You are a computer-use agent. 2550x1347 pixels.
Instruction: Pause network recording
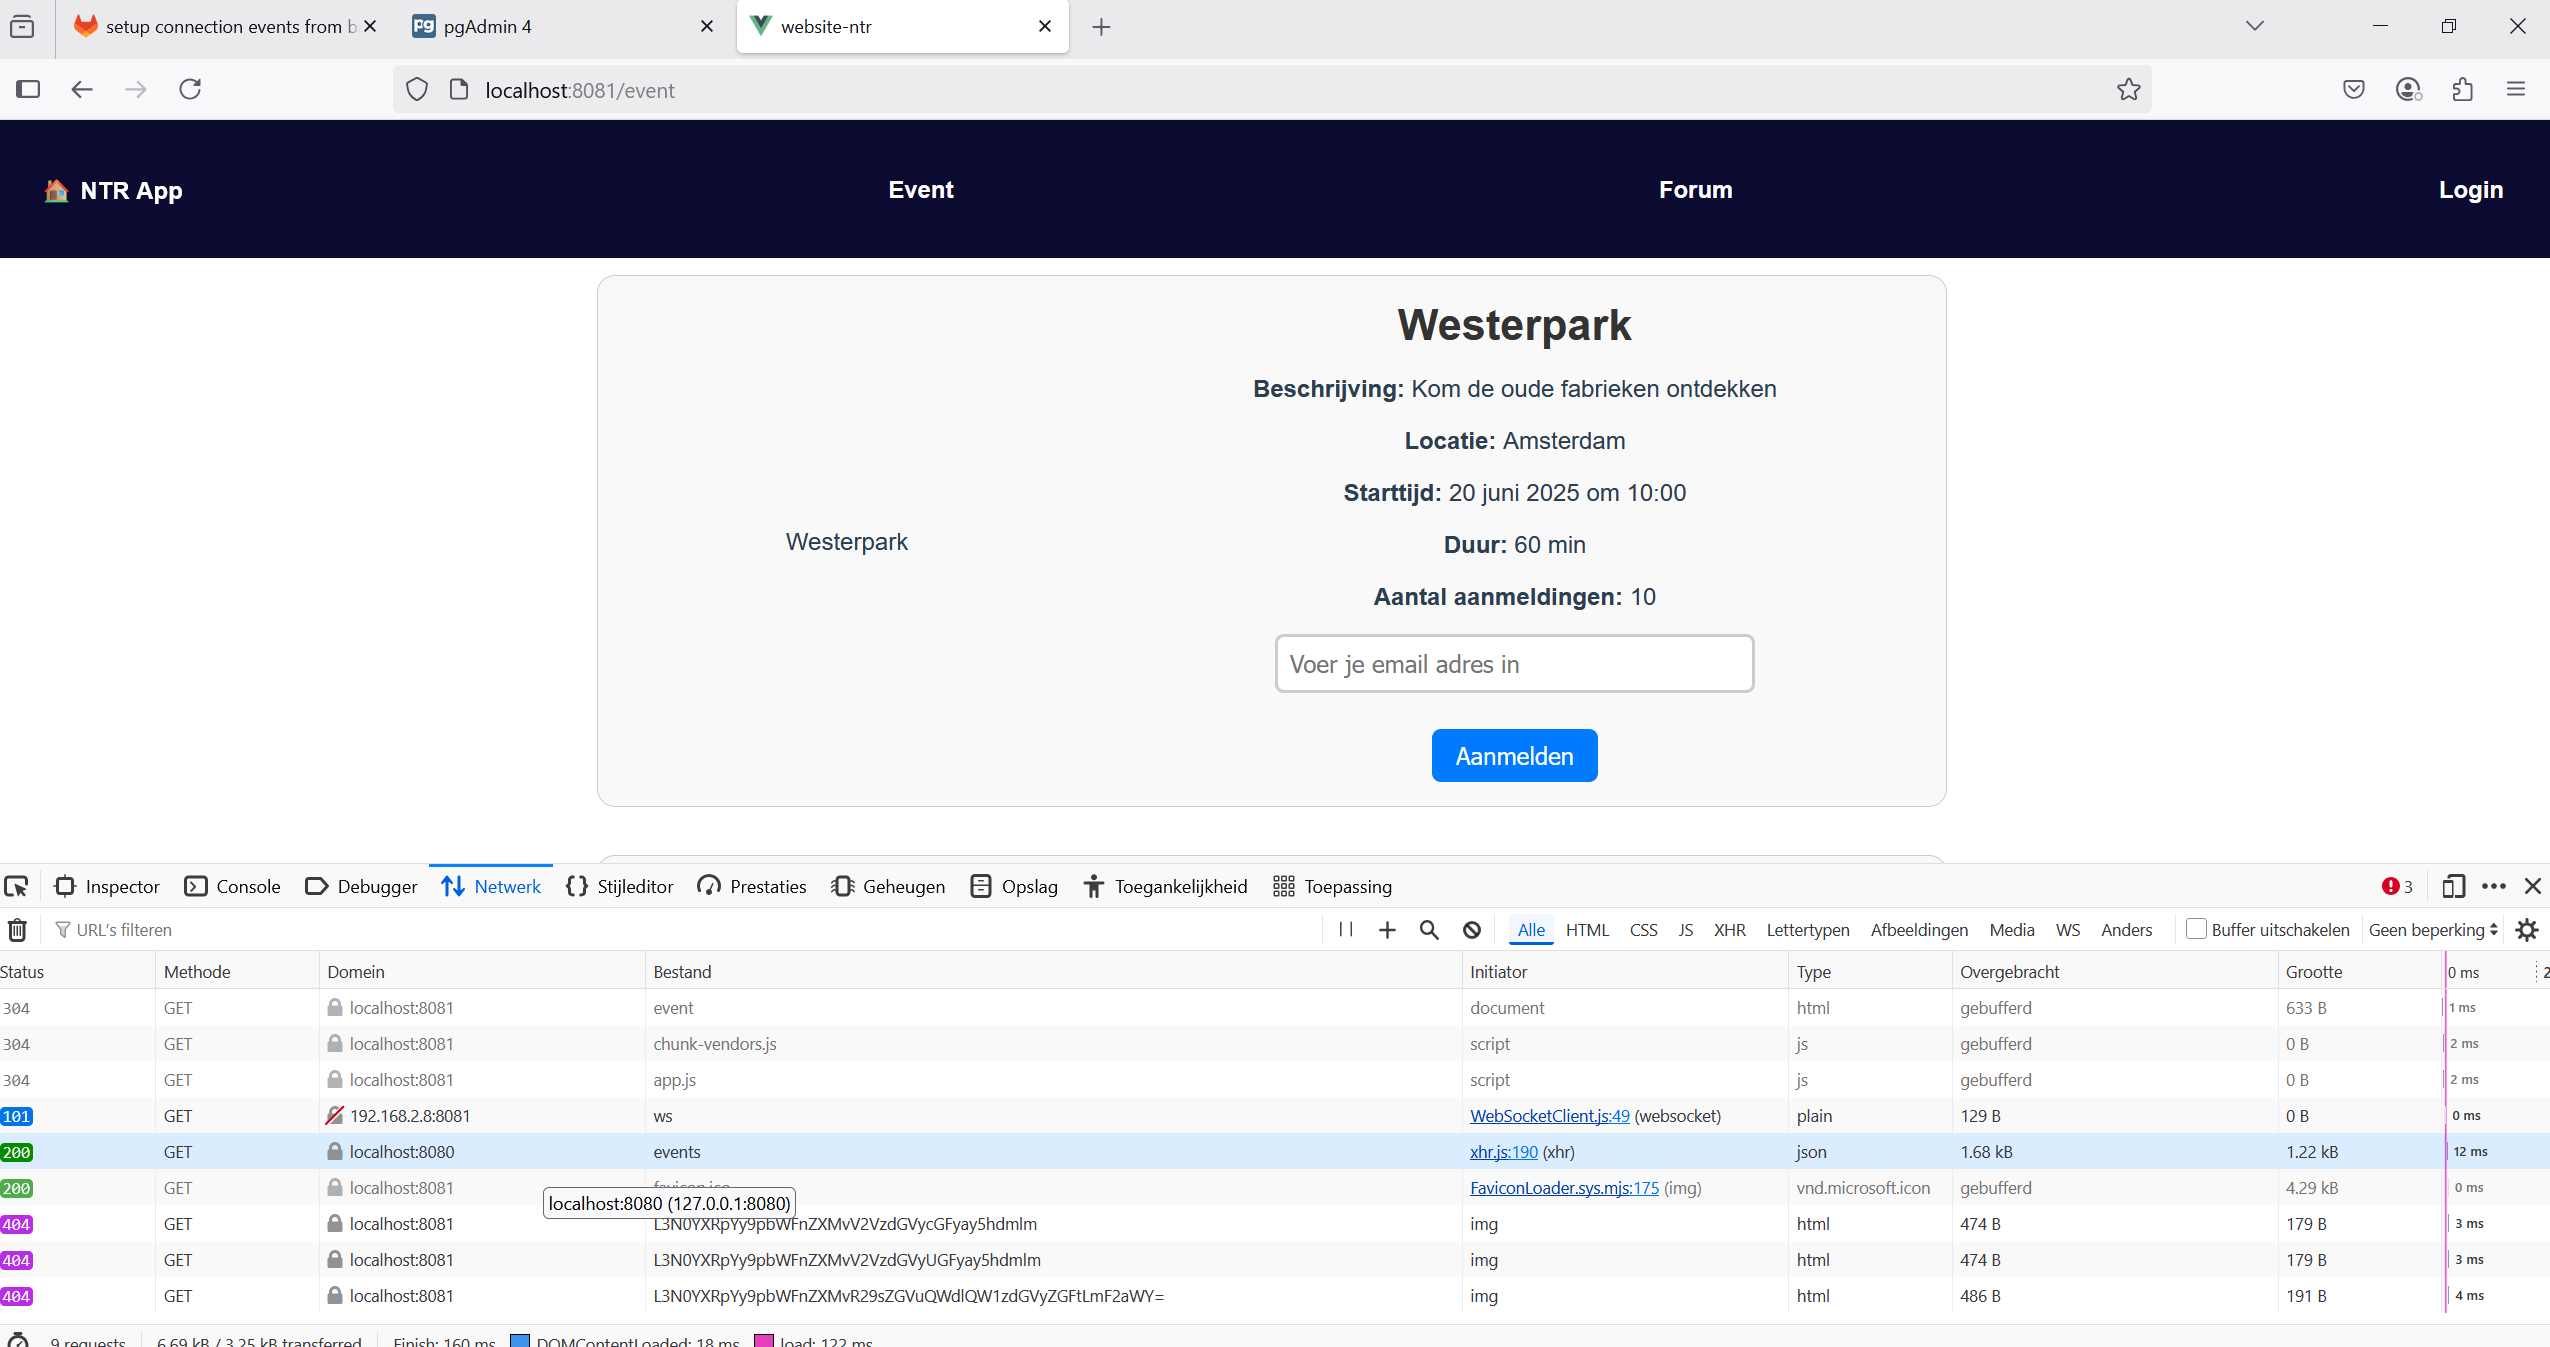(x=1346, y=930)
